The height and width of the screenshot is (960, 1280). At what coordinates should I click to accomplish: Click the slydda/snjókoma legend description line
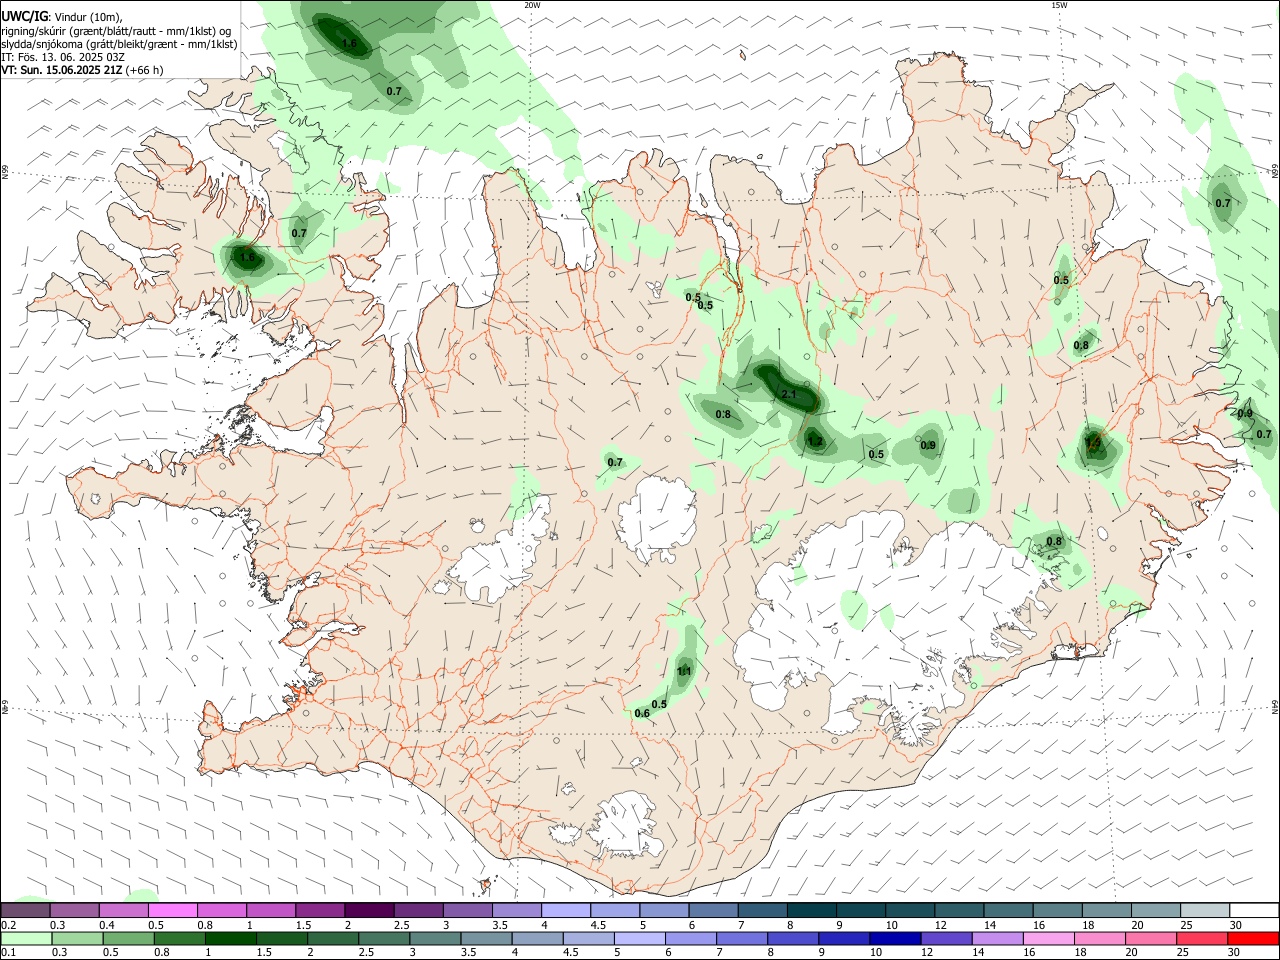[x=119, y=44]
